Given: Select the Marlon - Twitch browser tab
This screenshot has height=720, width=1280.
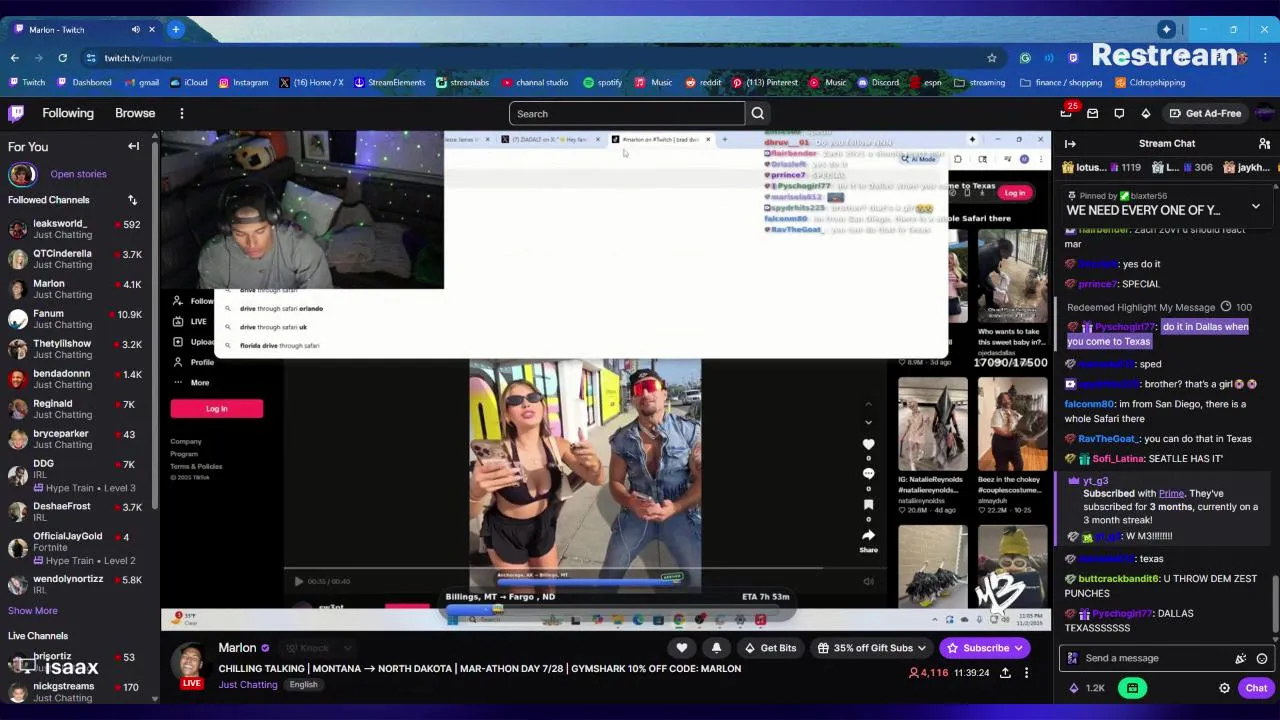Looking at the screenshot, I should [x=85, y=29].
